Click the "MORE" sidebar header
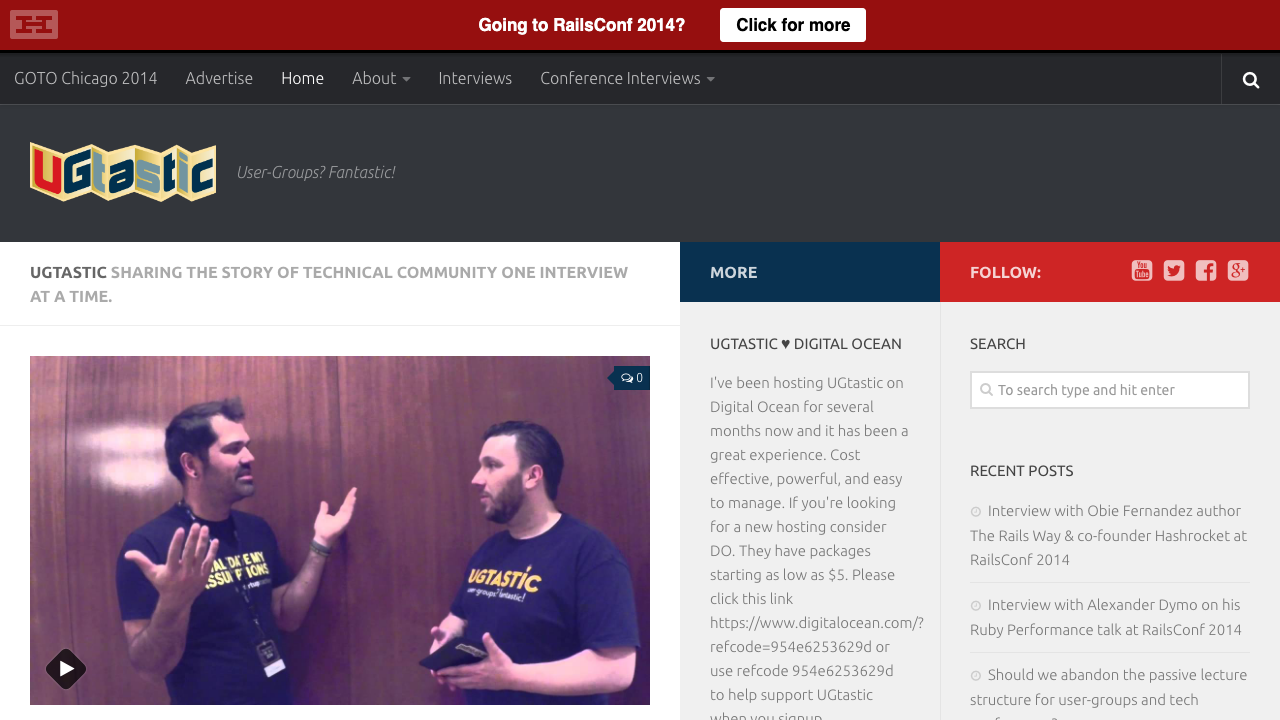 734,272
